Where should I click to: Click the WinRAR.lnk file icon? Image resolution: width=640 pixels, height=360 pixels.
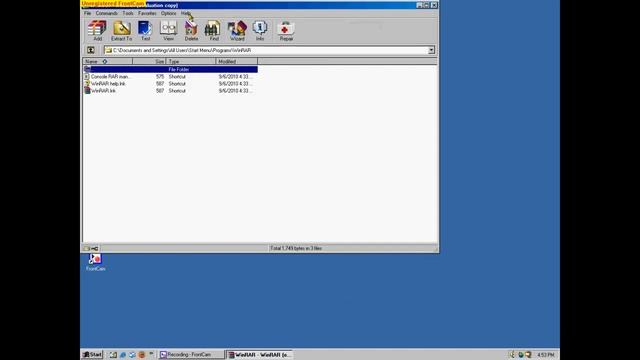tap(87, 91)
